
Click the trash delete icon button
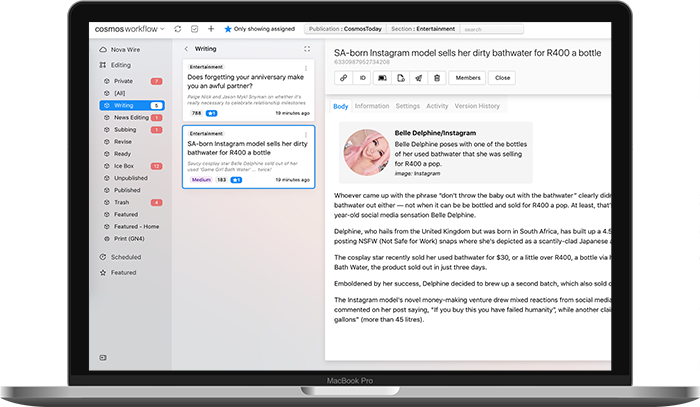[x=437, y=78]
